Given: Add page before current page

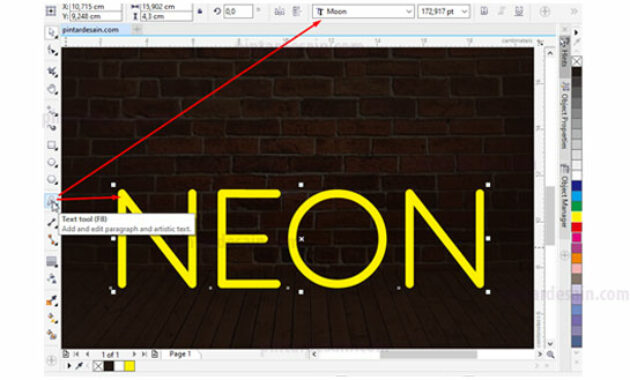Looking at the screenshot, I should [x=66, y=354].
